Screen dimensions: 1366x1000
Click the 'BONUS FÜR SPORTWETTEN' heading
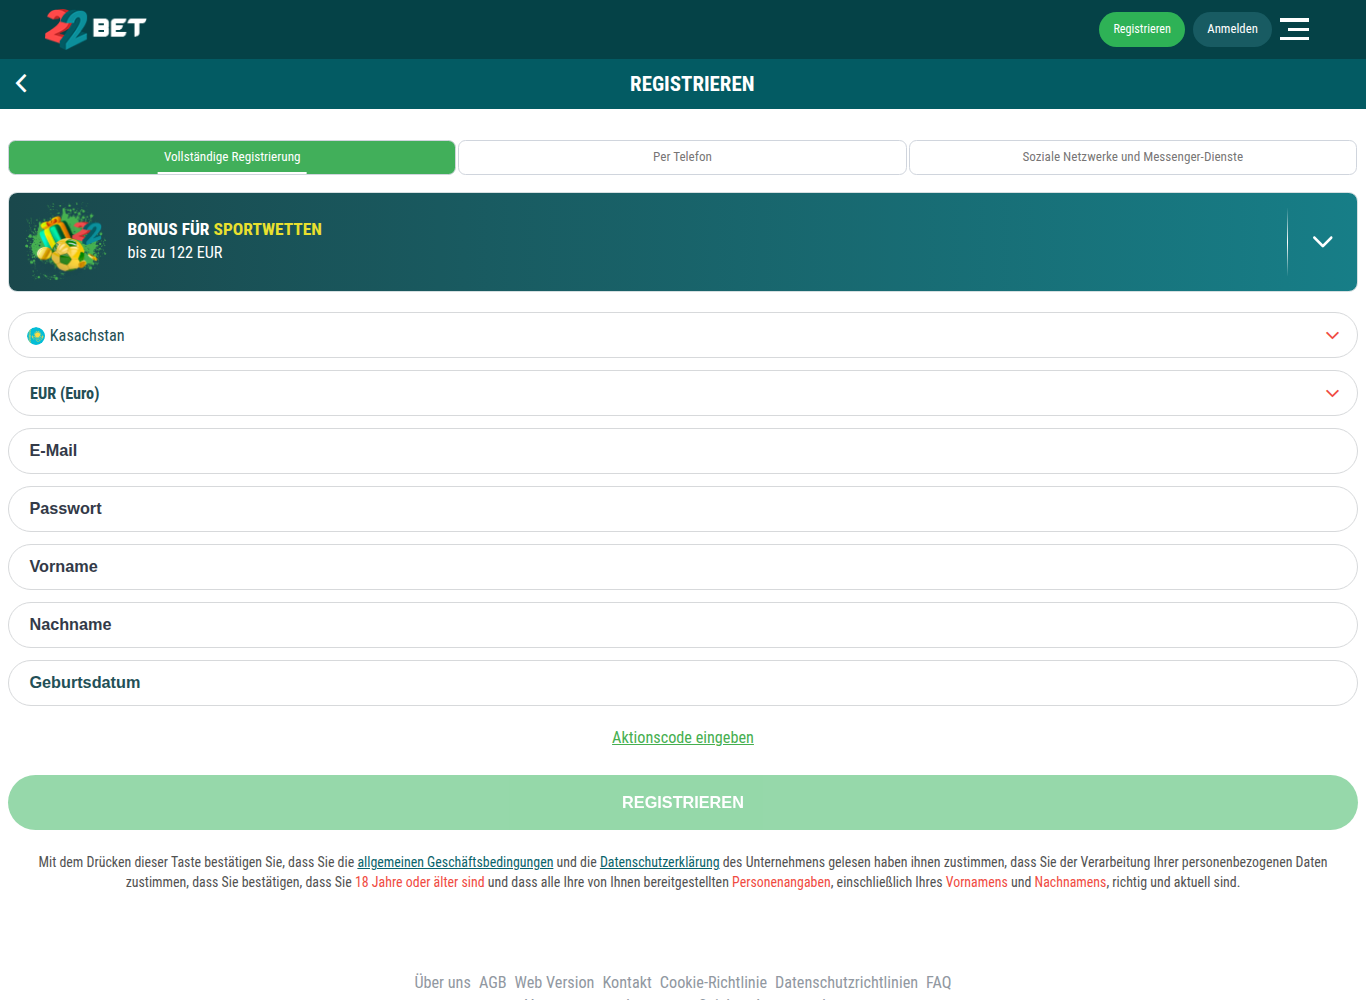tap(225, 229)
